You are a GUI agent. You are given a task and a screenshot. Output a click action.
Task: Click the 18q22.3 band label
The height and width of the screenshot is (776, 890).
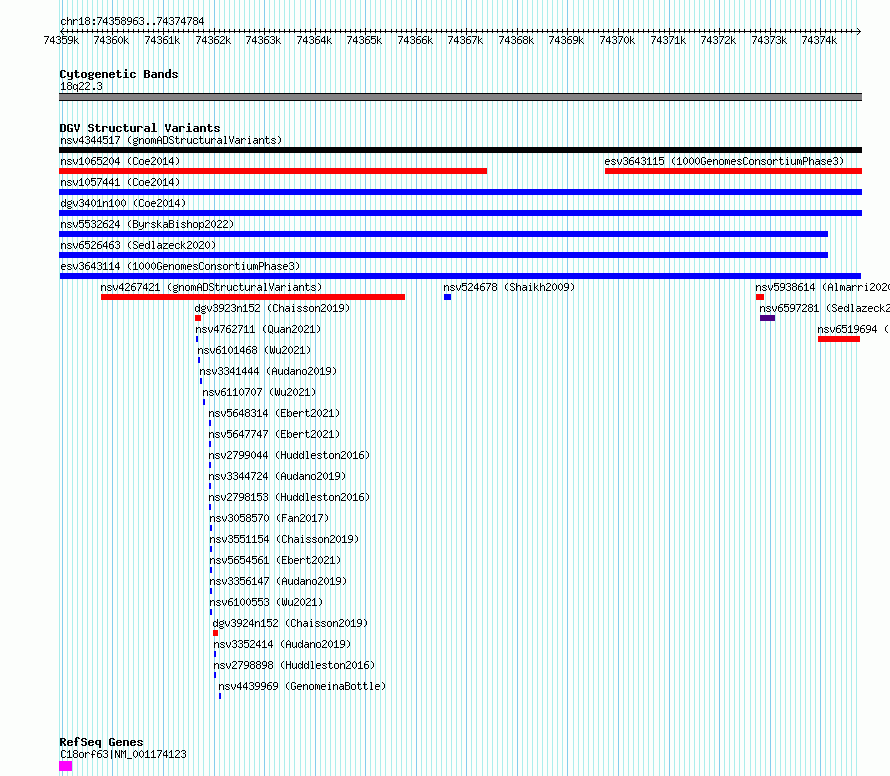[81, 86]
